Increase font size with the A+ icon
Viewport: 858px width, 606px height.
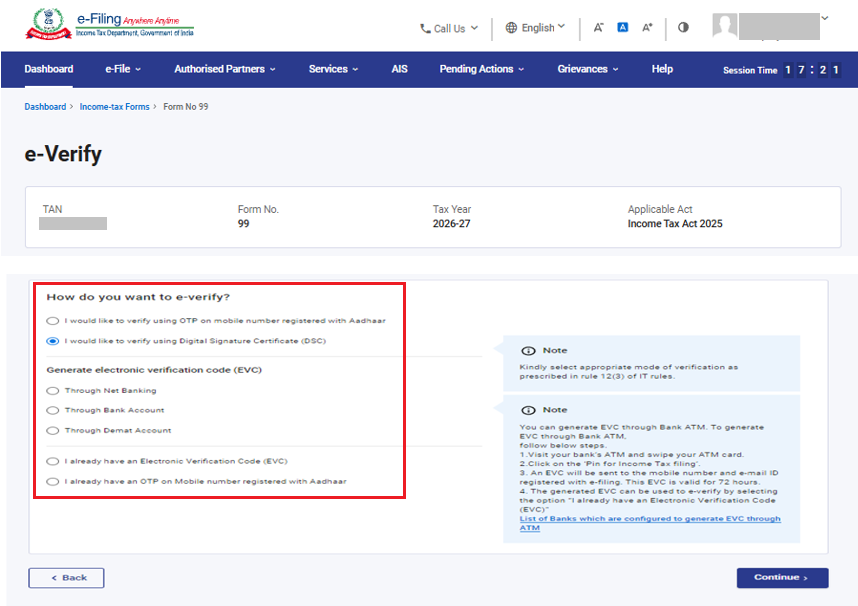tap(647, 27)
